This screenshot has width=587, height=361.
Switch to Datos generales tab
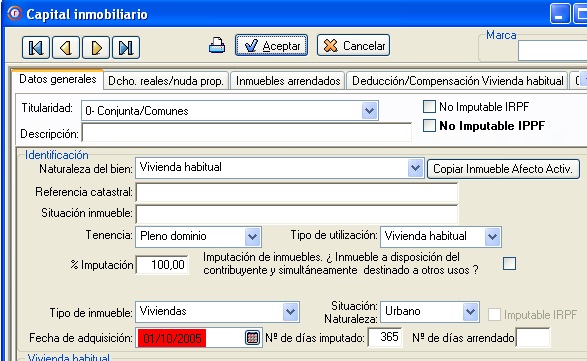coord(58,79)
